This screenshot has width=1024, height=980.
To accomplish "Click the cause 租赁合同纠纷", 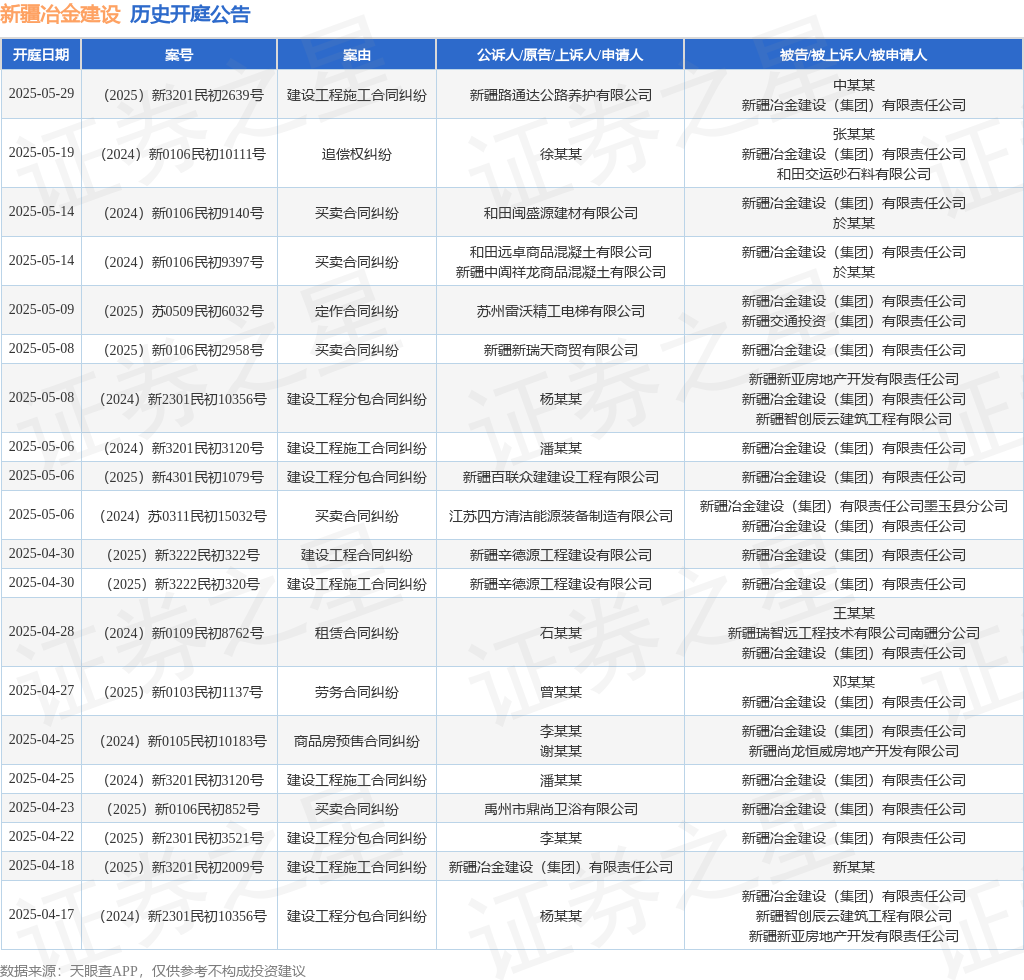I will (357, 633).
